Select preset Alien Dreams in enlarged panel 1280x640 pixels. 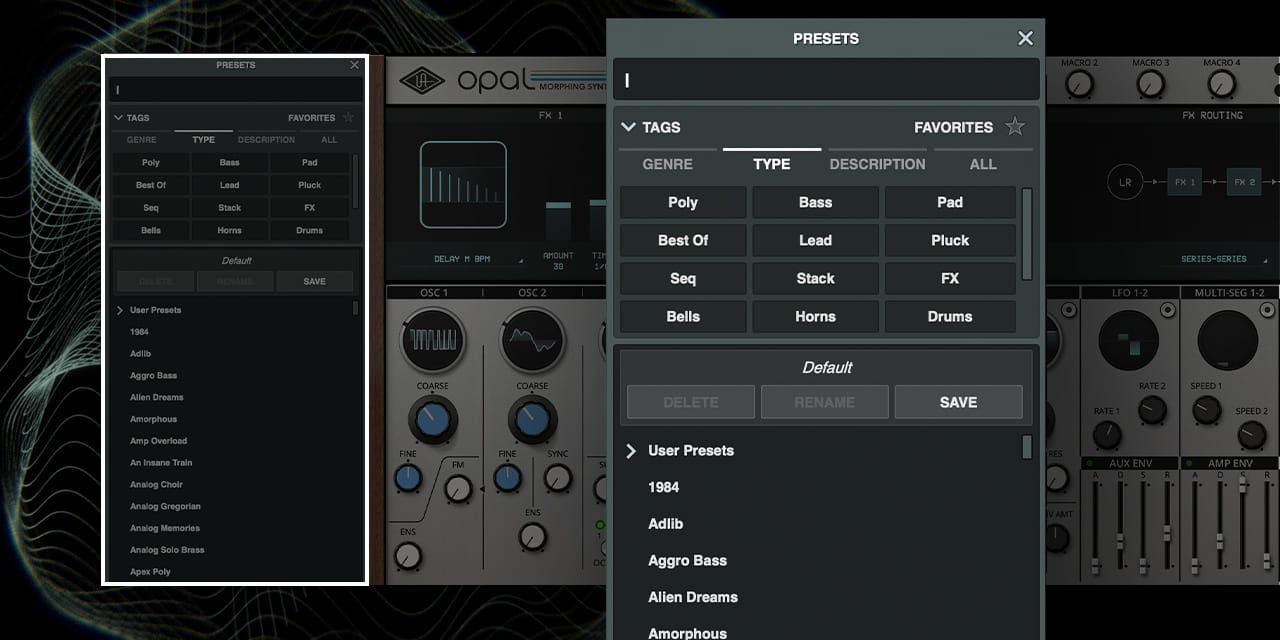click(x=693, y=597)
